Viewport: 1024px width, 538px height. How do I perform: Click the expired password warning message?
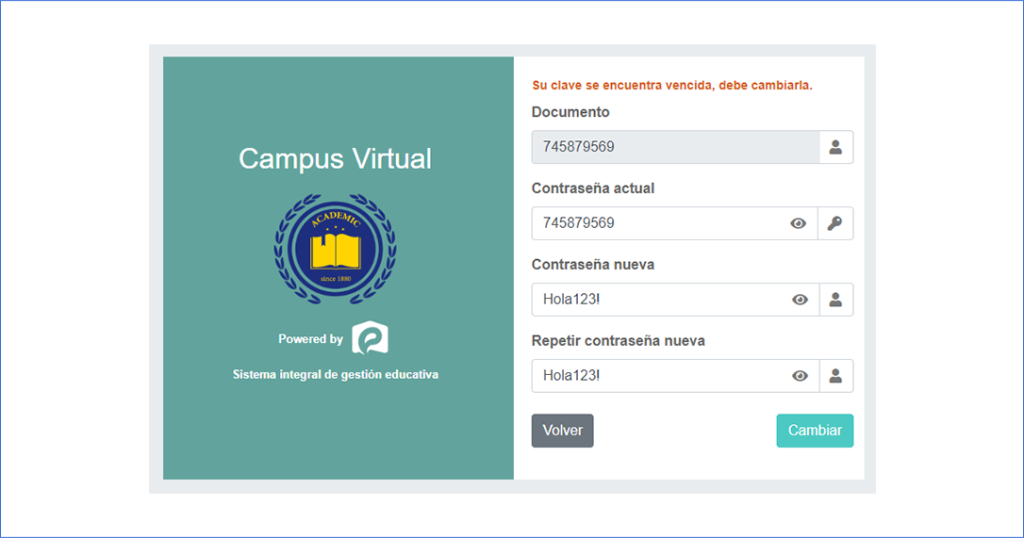672,86
